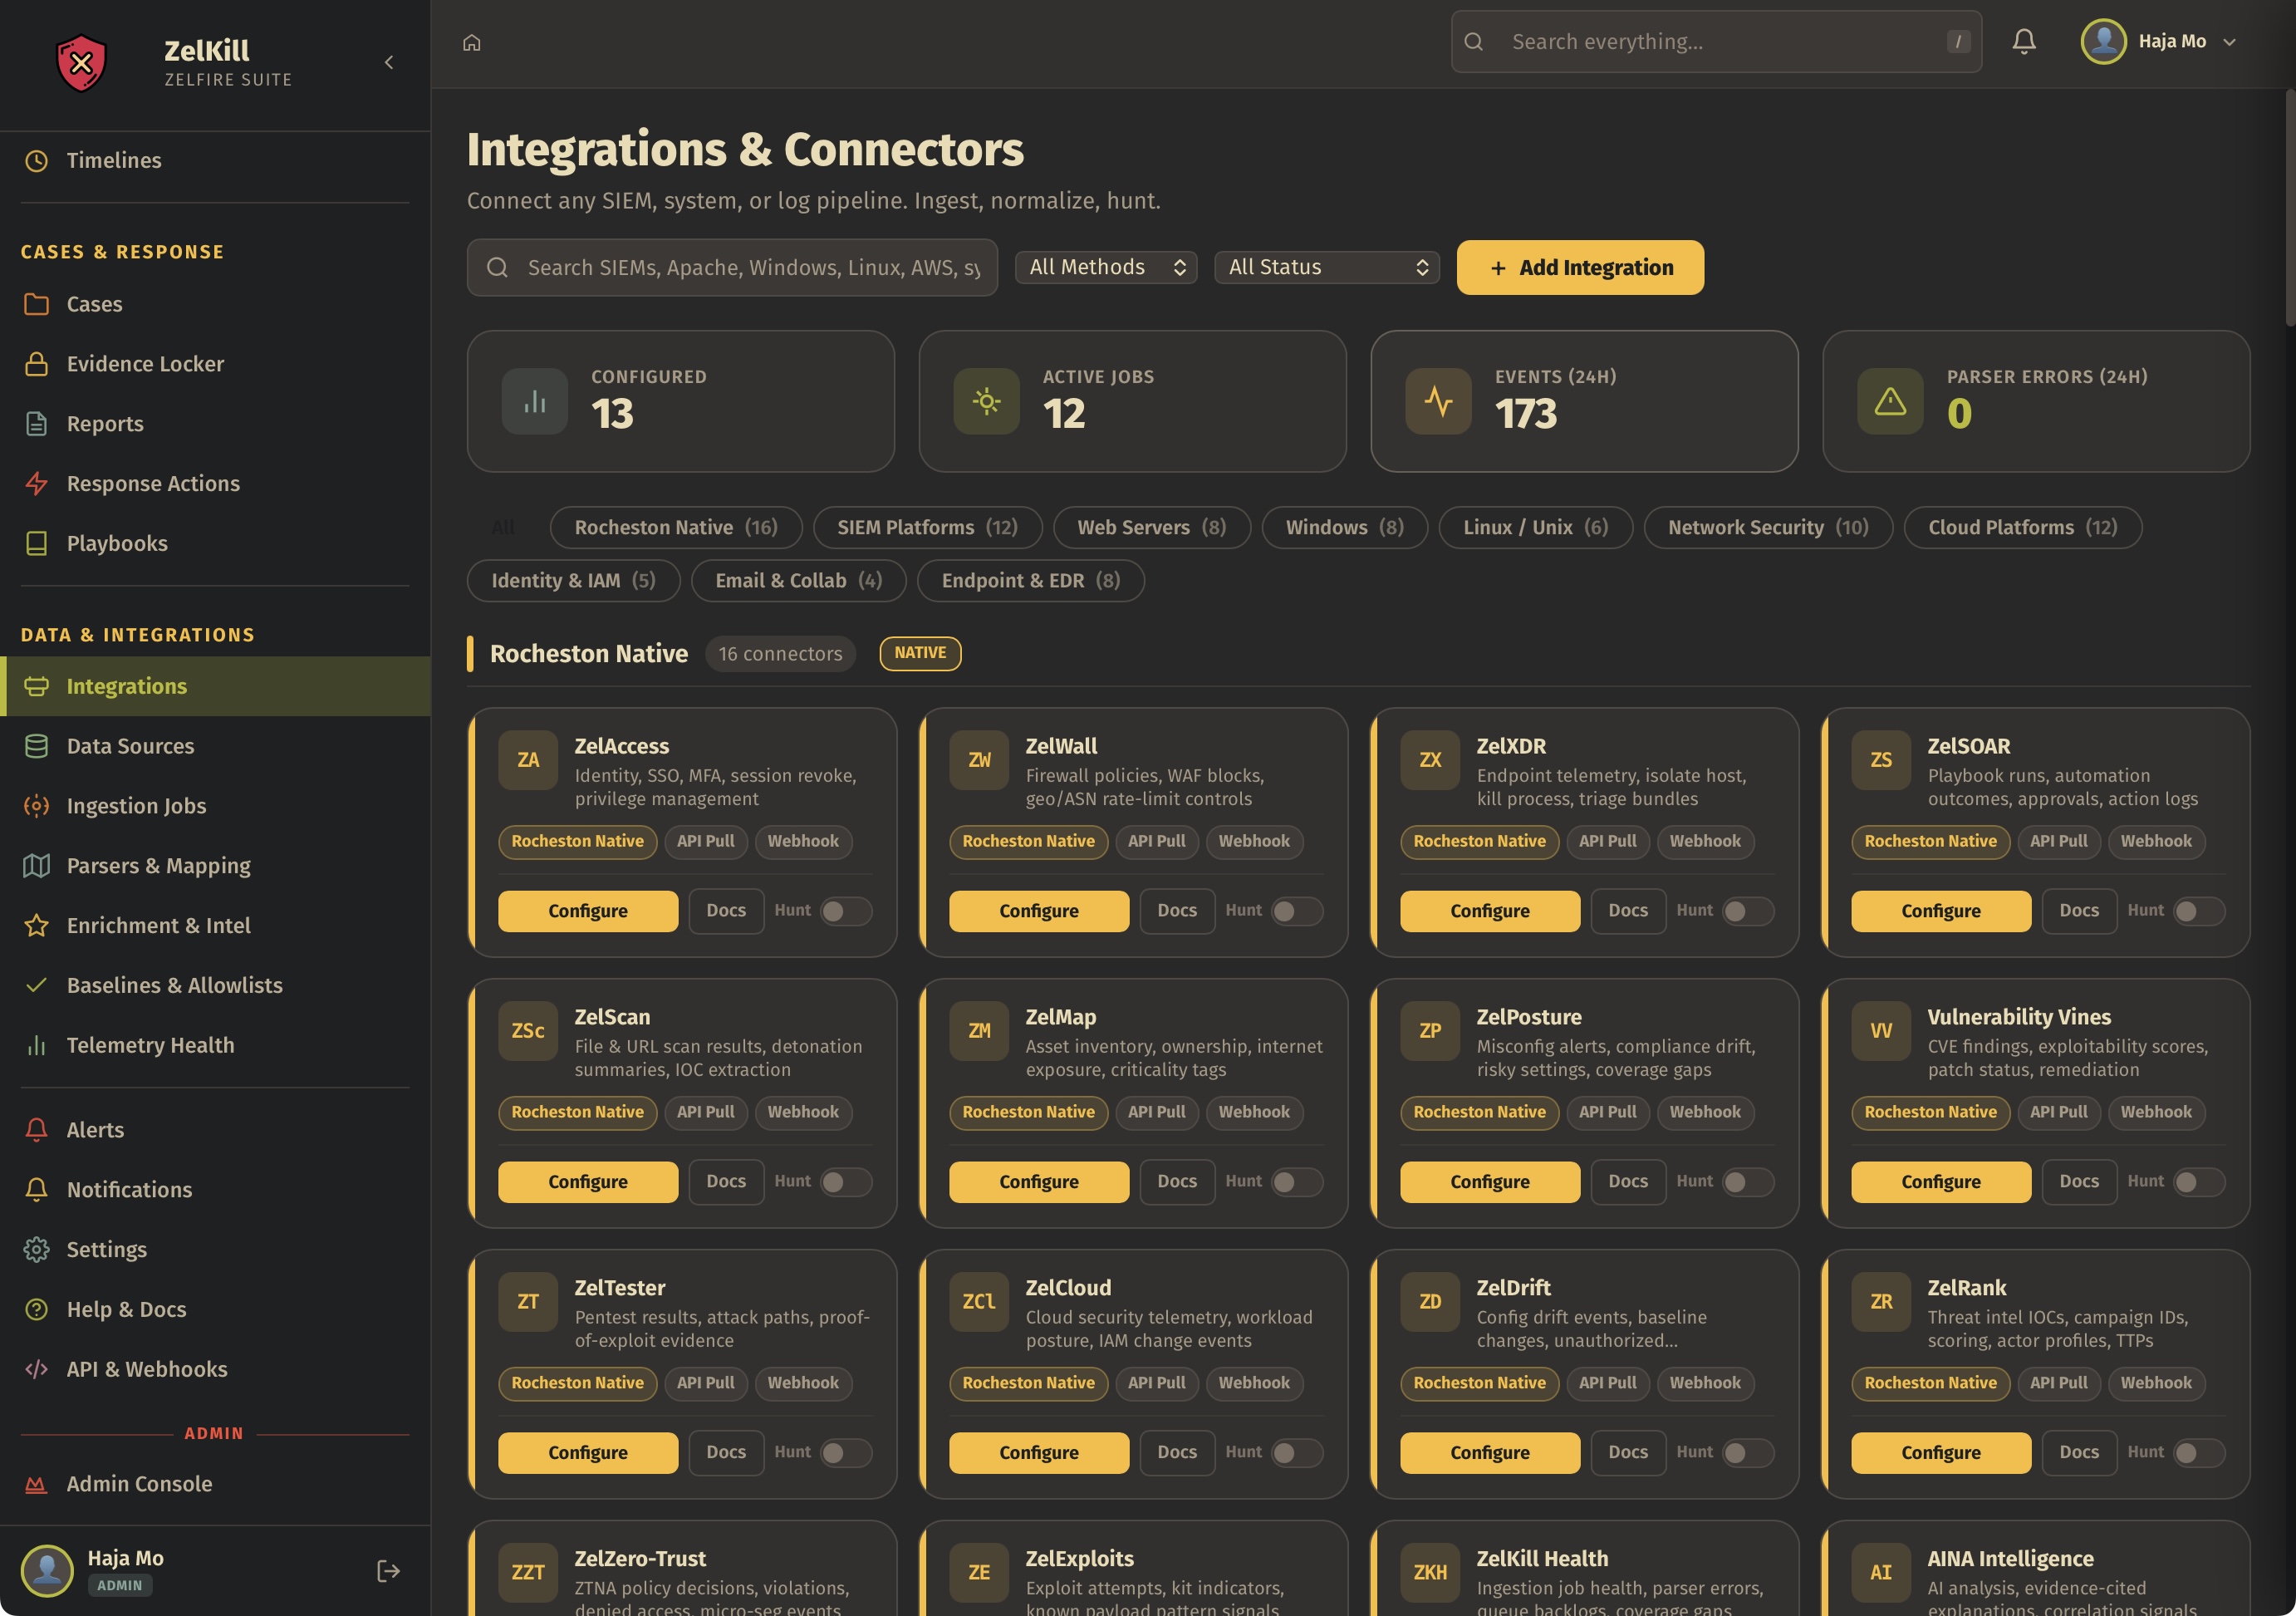
Task: Click the Response Actions lightning icon
Action: click(36, 484)
